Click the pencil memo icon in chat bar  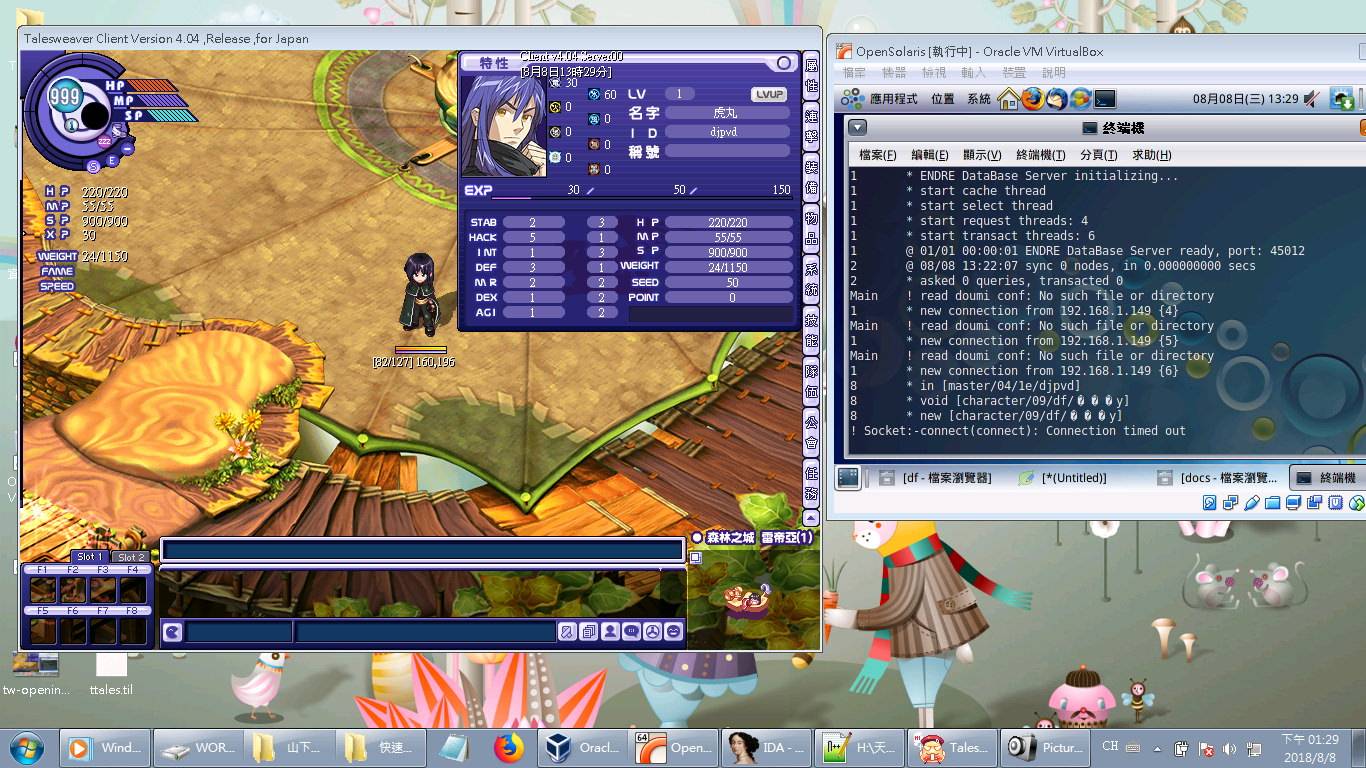(x=568, y=632)
